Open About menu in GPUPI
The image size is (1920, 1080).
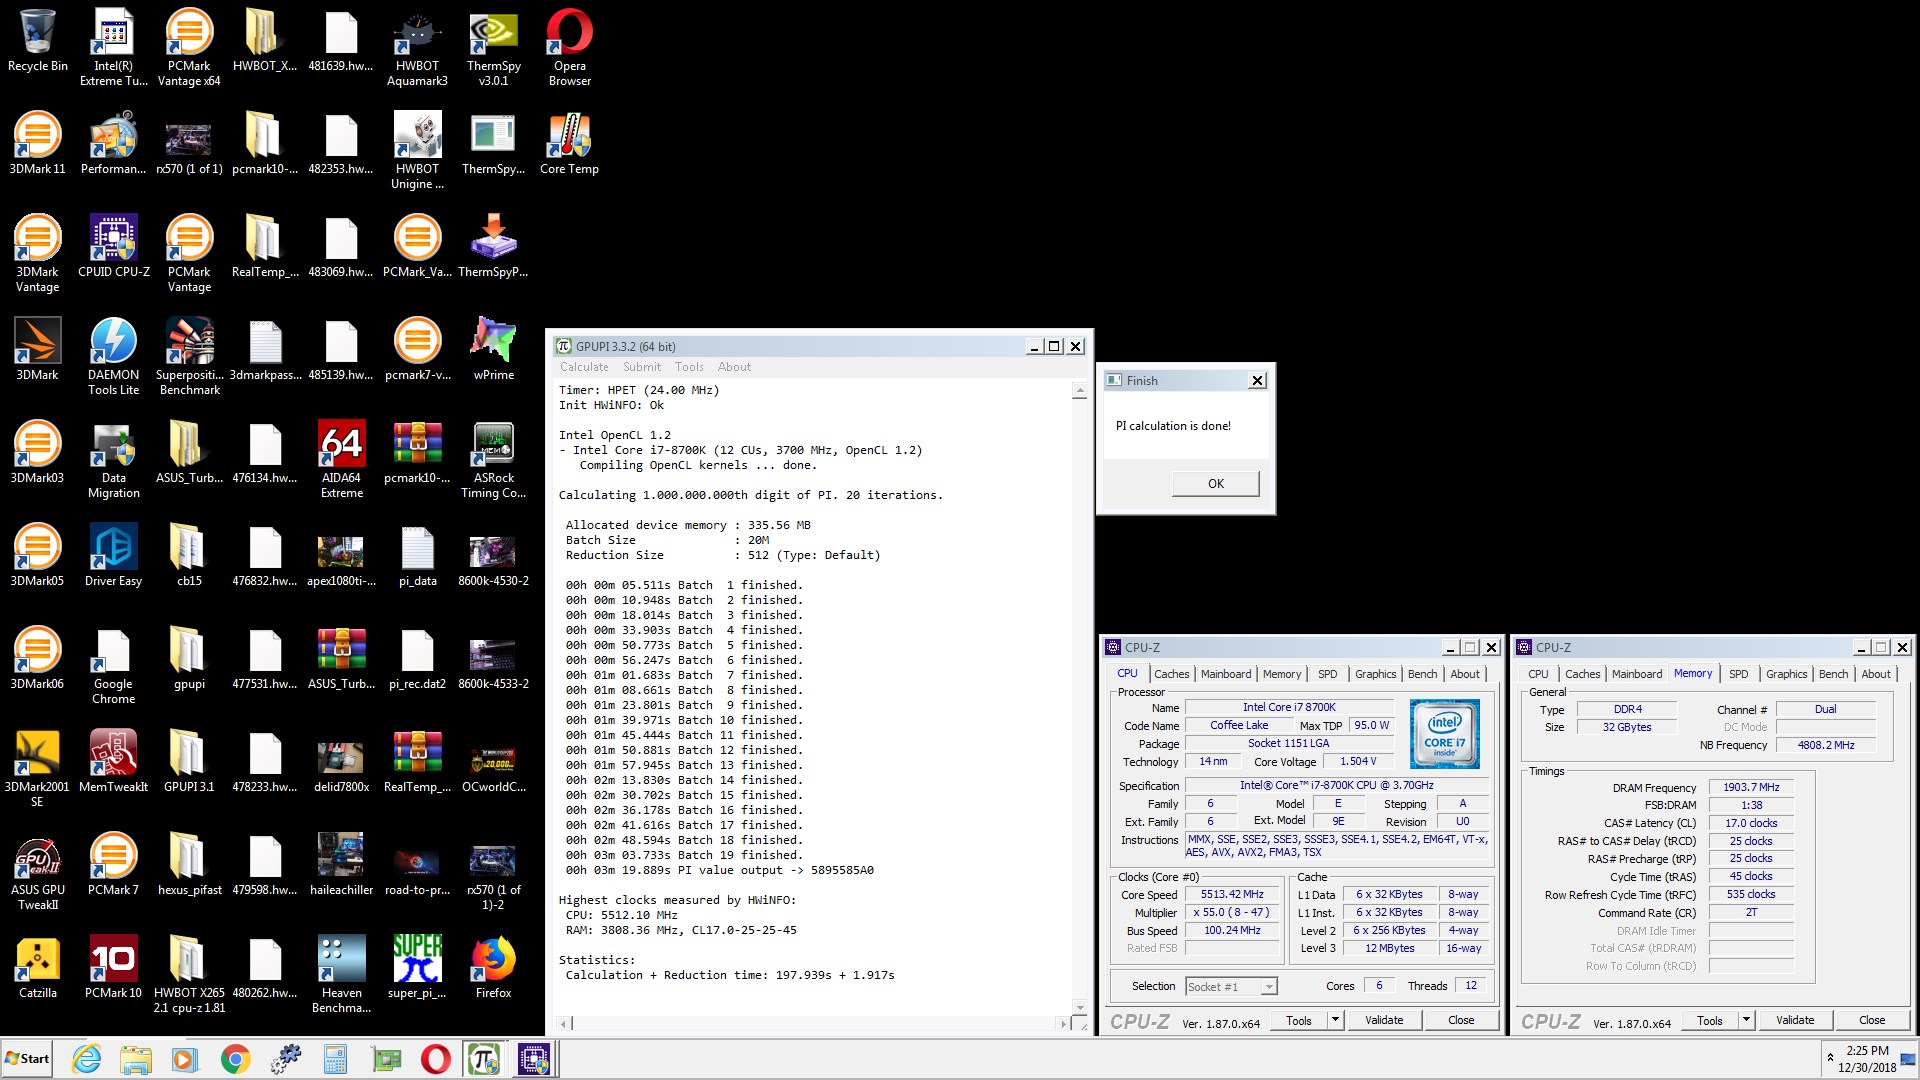pos(734,367)
